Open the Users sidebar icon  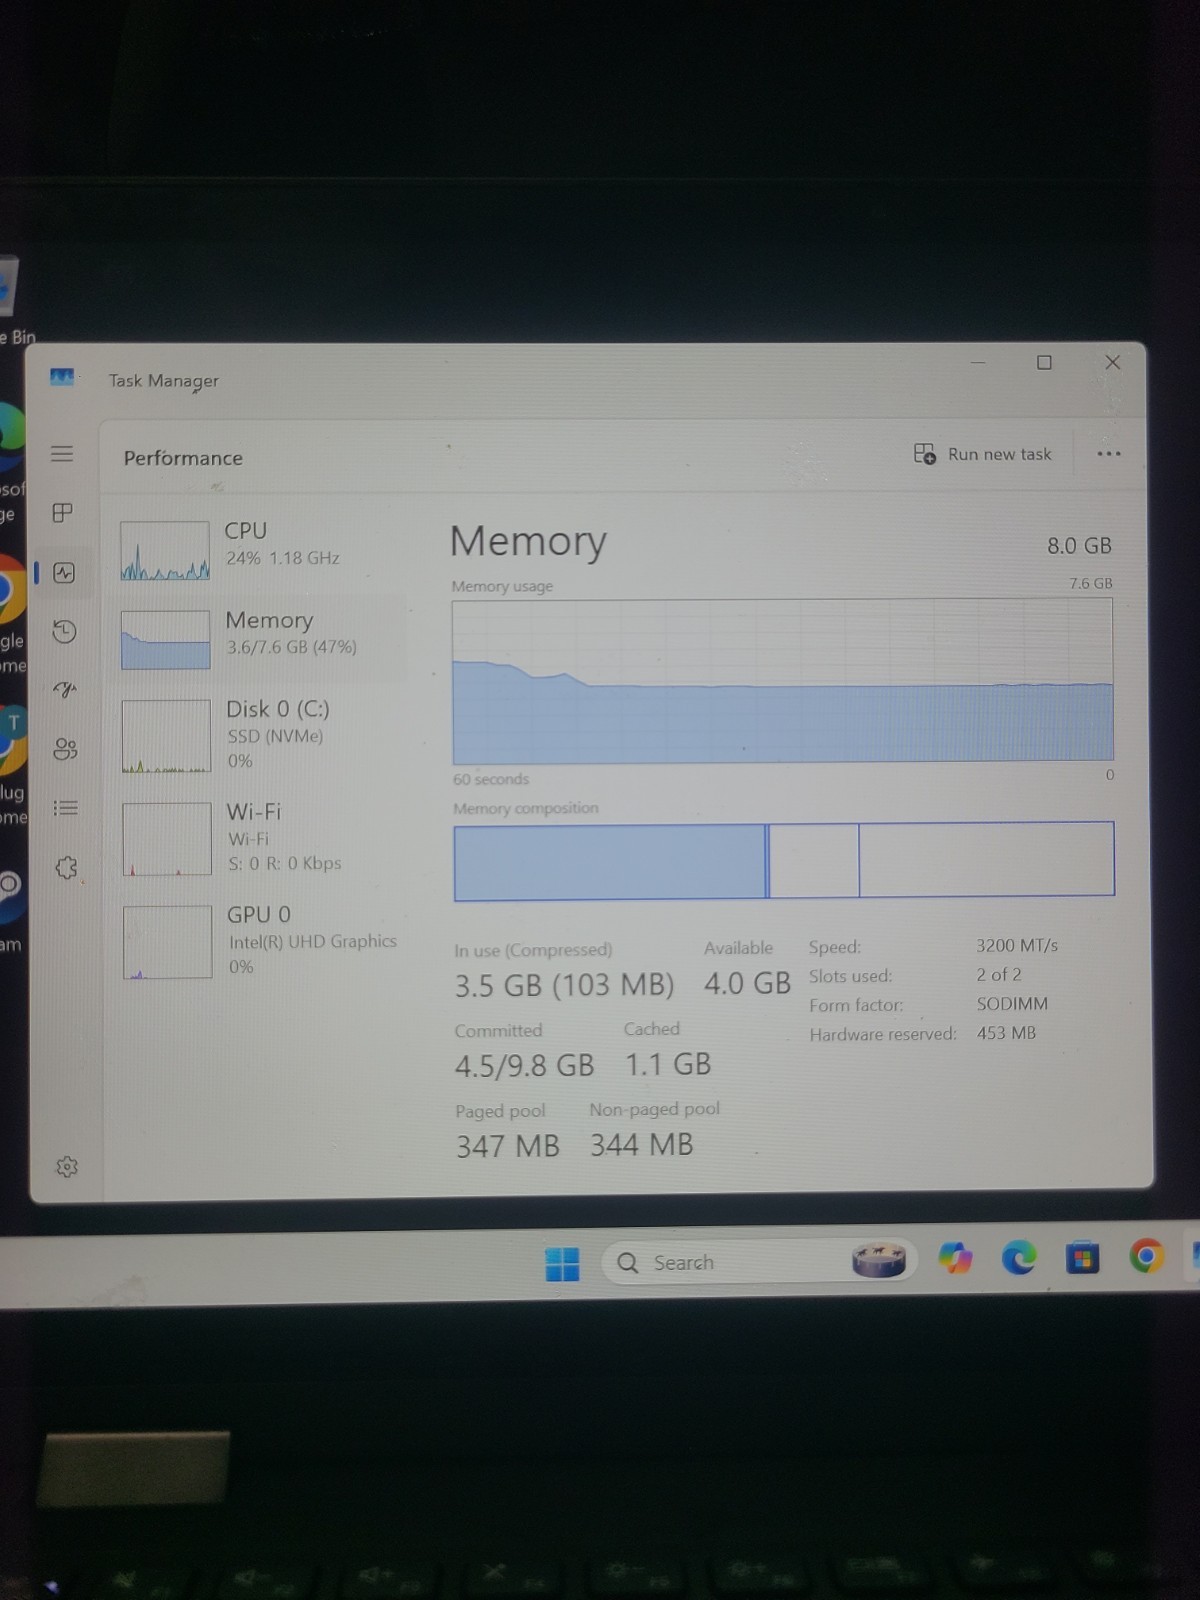(65, 749)
